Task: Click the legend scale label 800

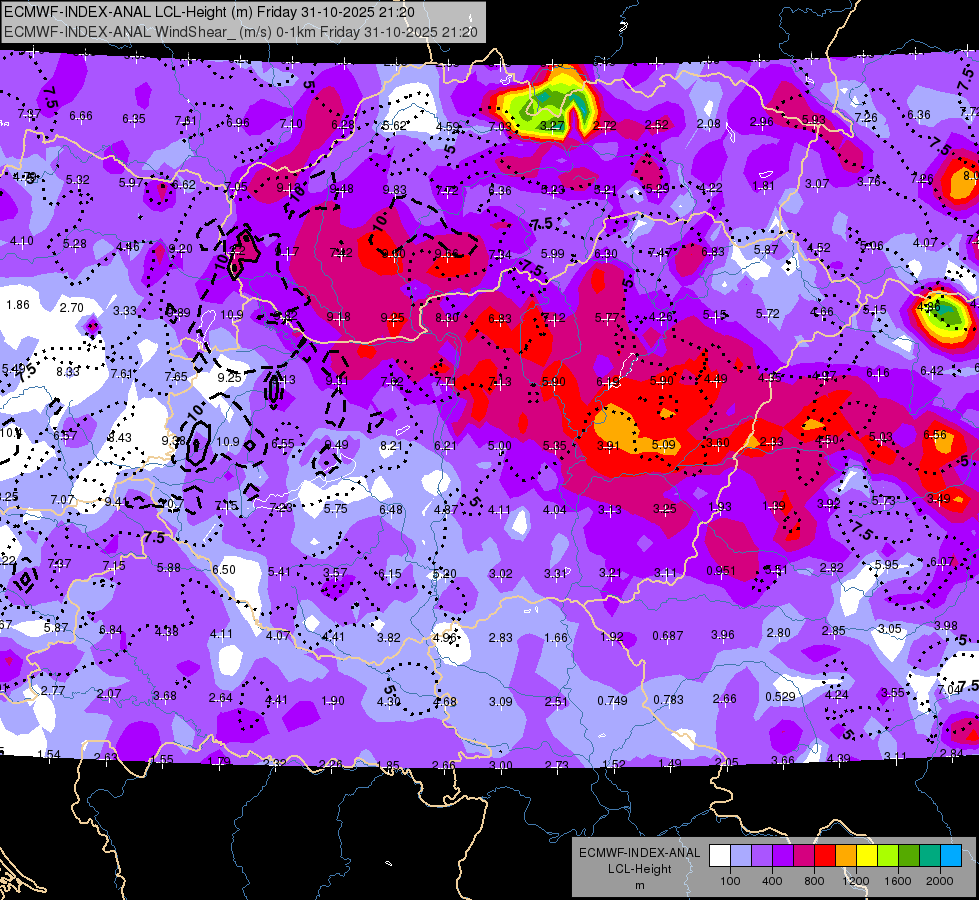Action: click(814, 881)
